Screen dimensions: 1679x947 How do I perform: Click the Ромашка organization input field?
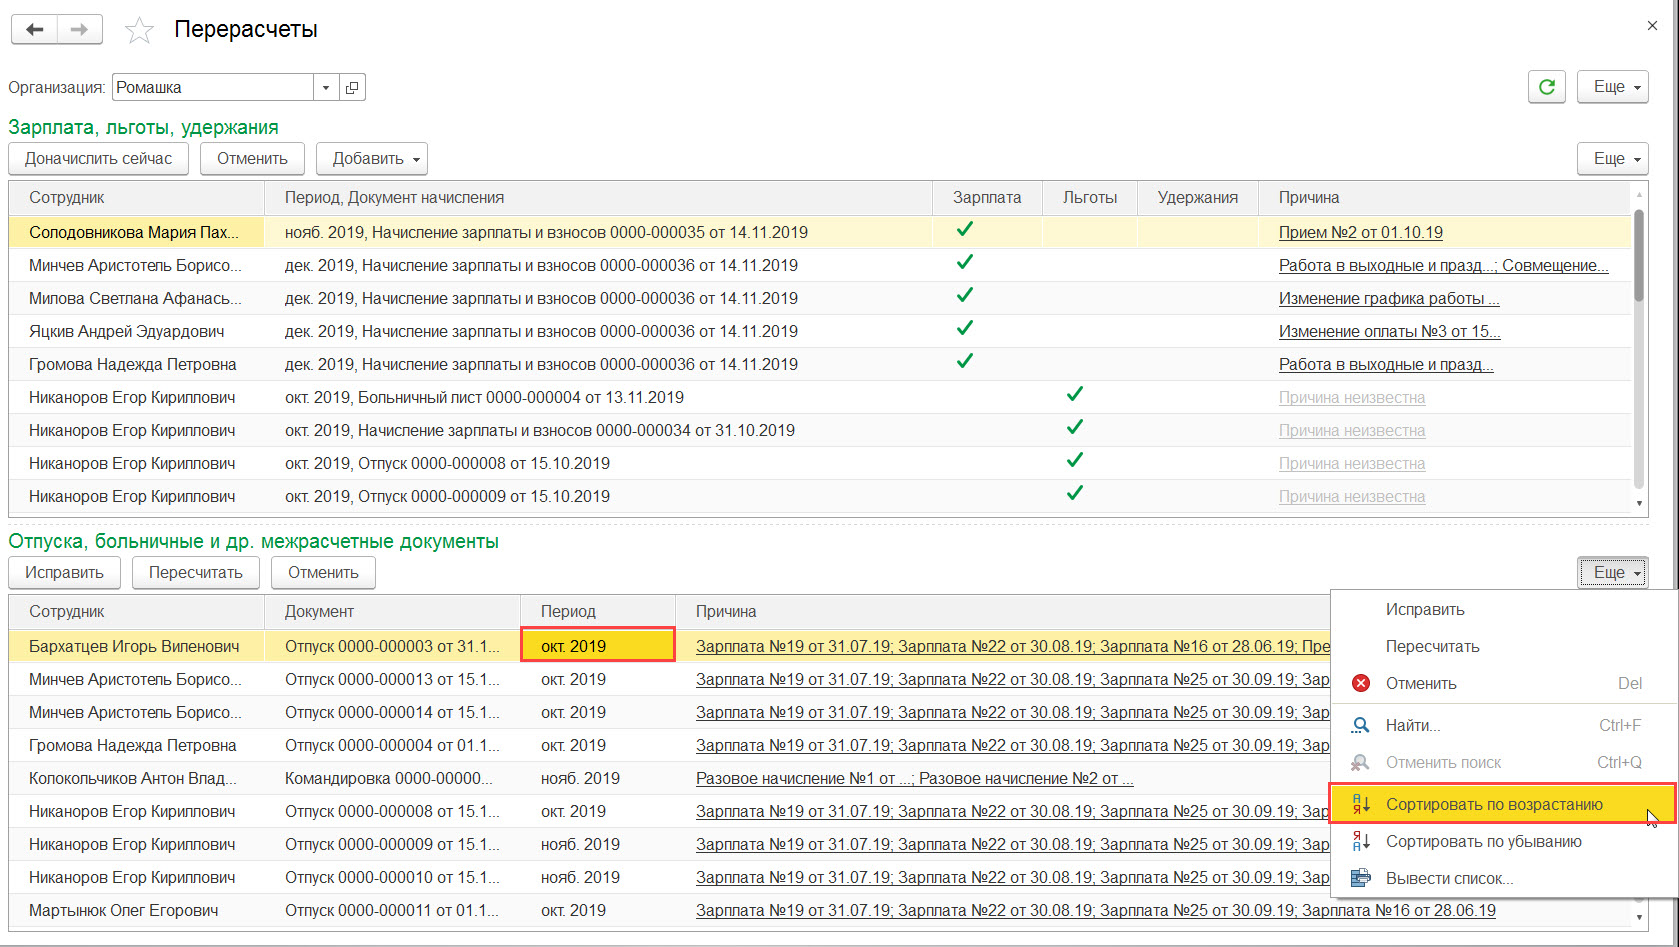pyautogui.click(x=213, y=88)
